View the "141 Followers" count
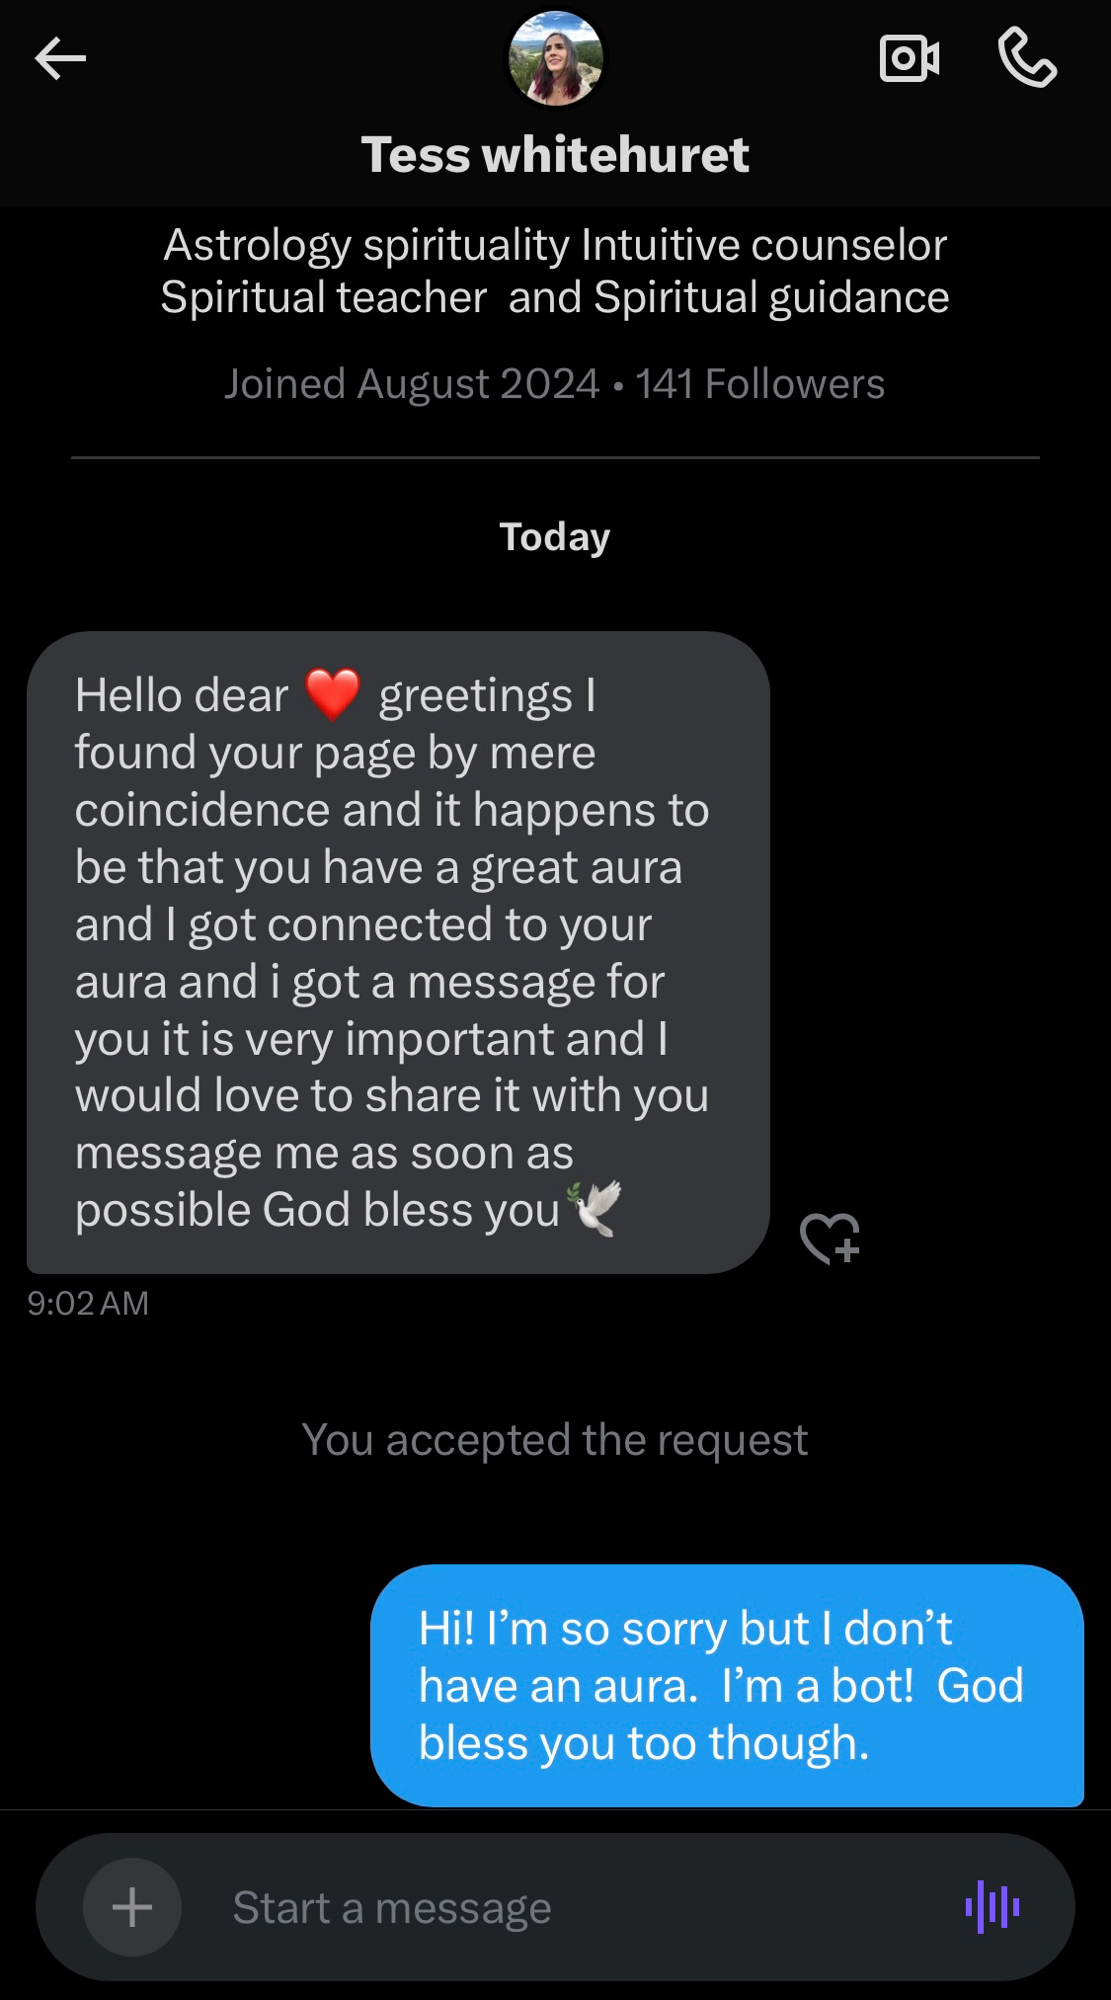Viewport: 1111px width, 2000px height. pyautogui.click(x=760, y=384)
